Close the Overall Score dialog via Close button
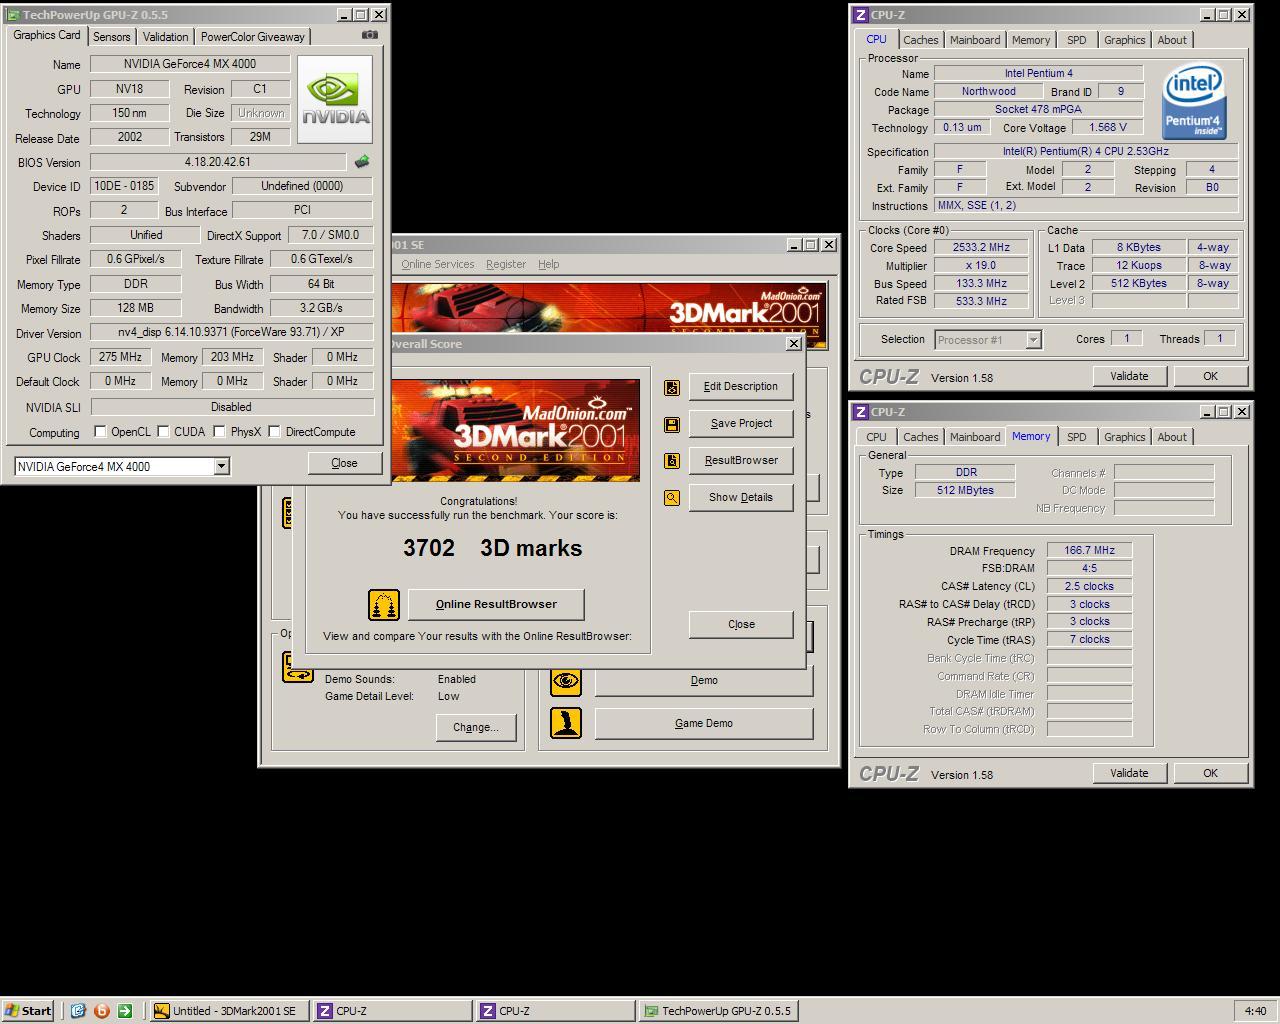This screenshot has height=1024, width=1280. pyautogui.click(x=741, y=625)
